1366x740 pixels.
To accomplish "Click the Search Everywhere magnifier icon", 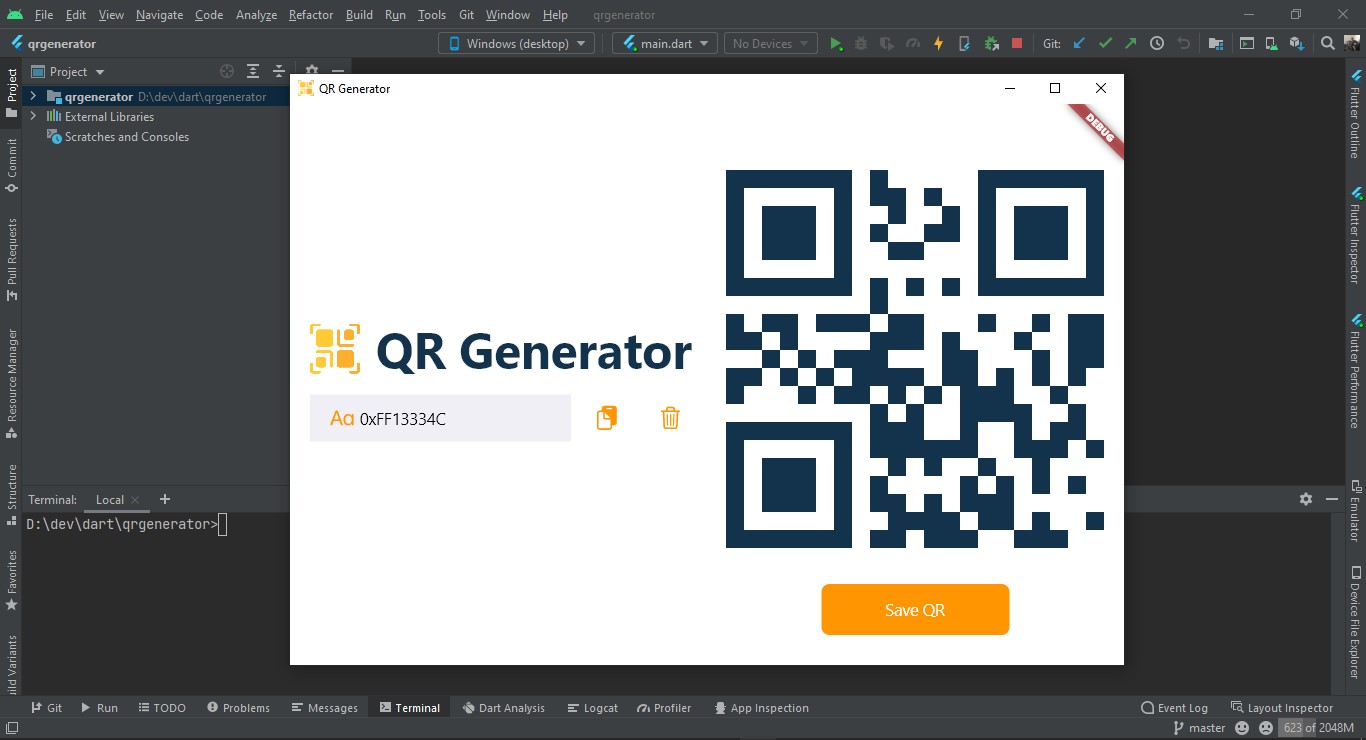I will point(1327,44).
